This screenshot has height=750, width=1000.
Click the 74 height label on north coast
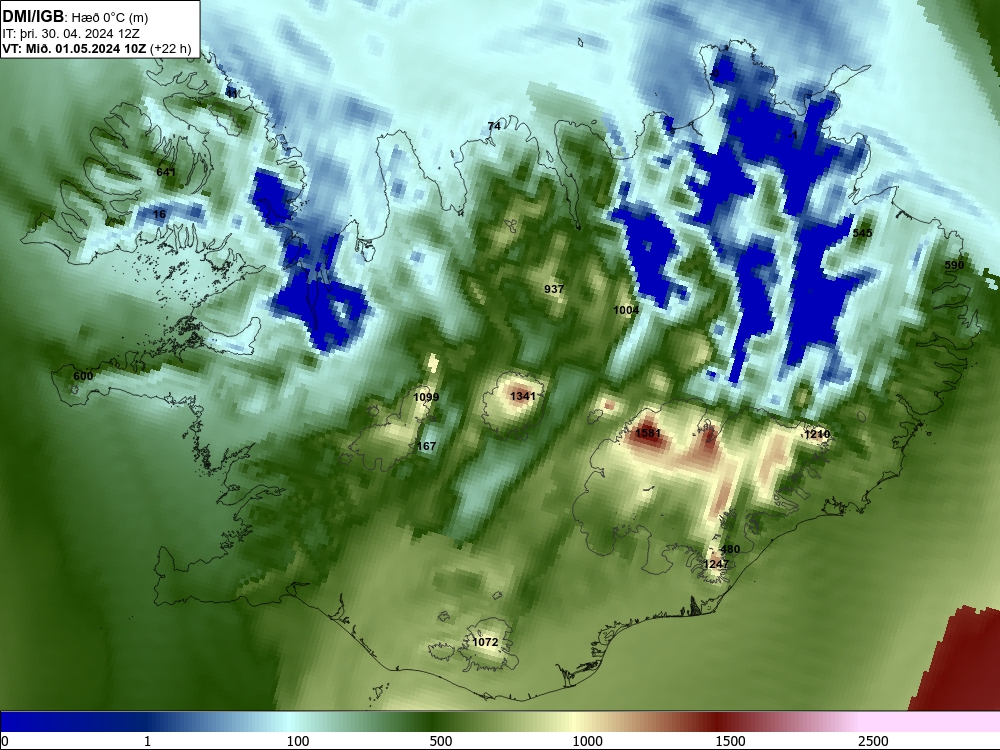[494, 127]
